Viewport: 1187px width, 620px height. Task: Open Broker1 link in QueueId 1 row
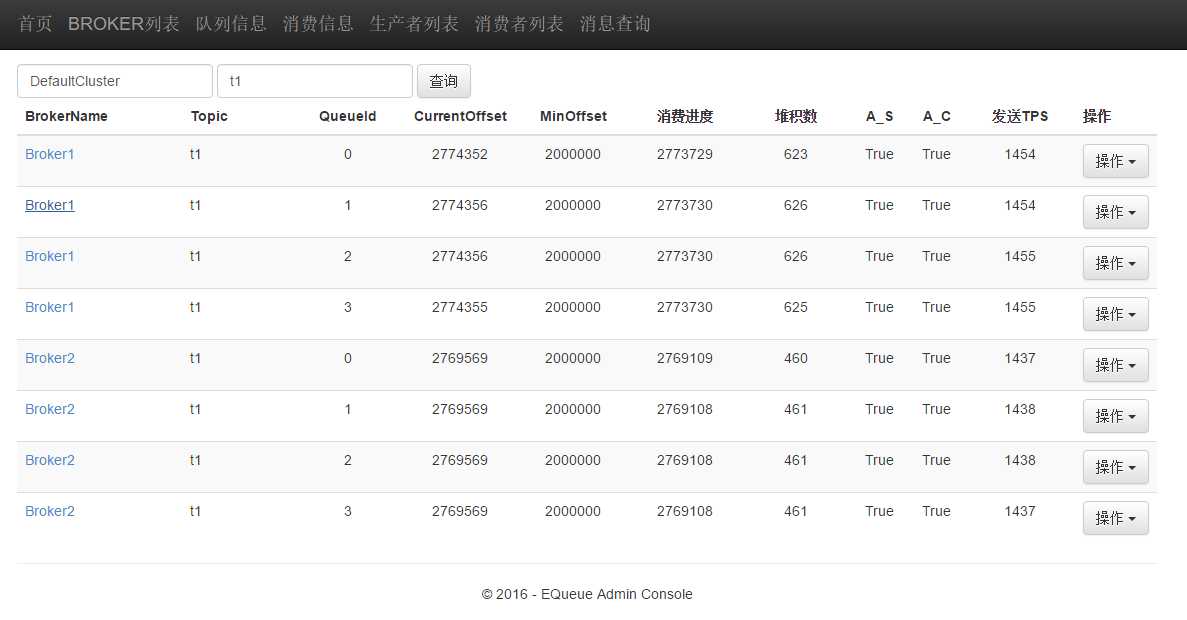click(x=50, y=205)
